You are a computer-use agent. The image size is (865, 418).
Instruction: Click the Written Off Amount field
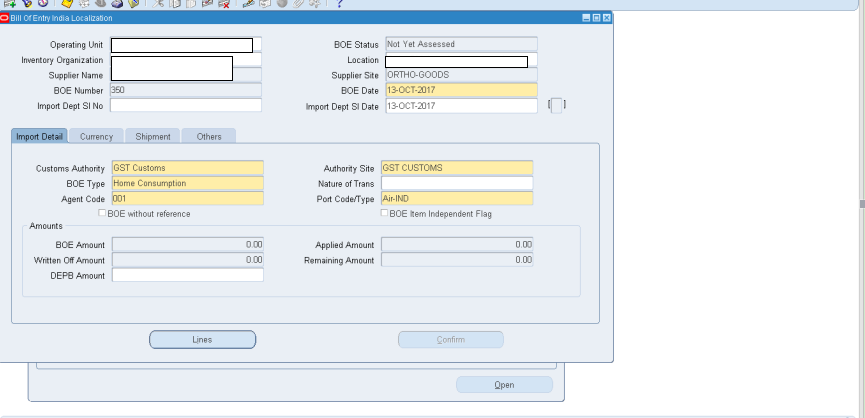click(x=188, y=260)
